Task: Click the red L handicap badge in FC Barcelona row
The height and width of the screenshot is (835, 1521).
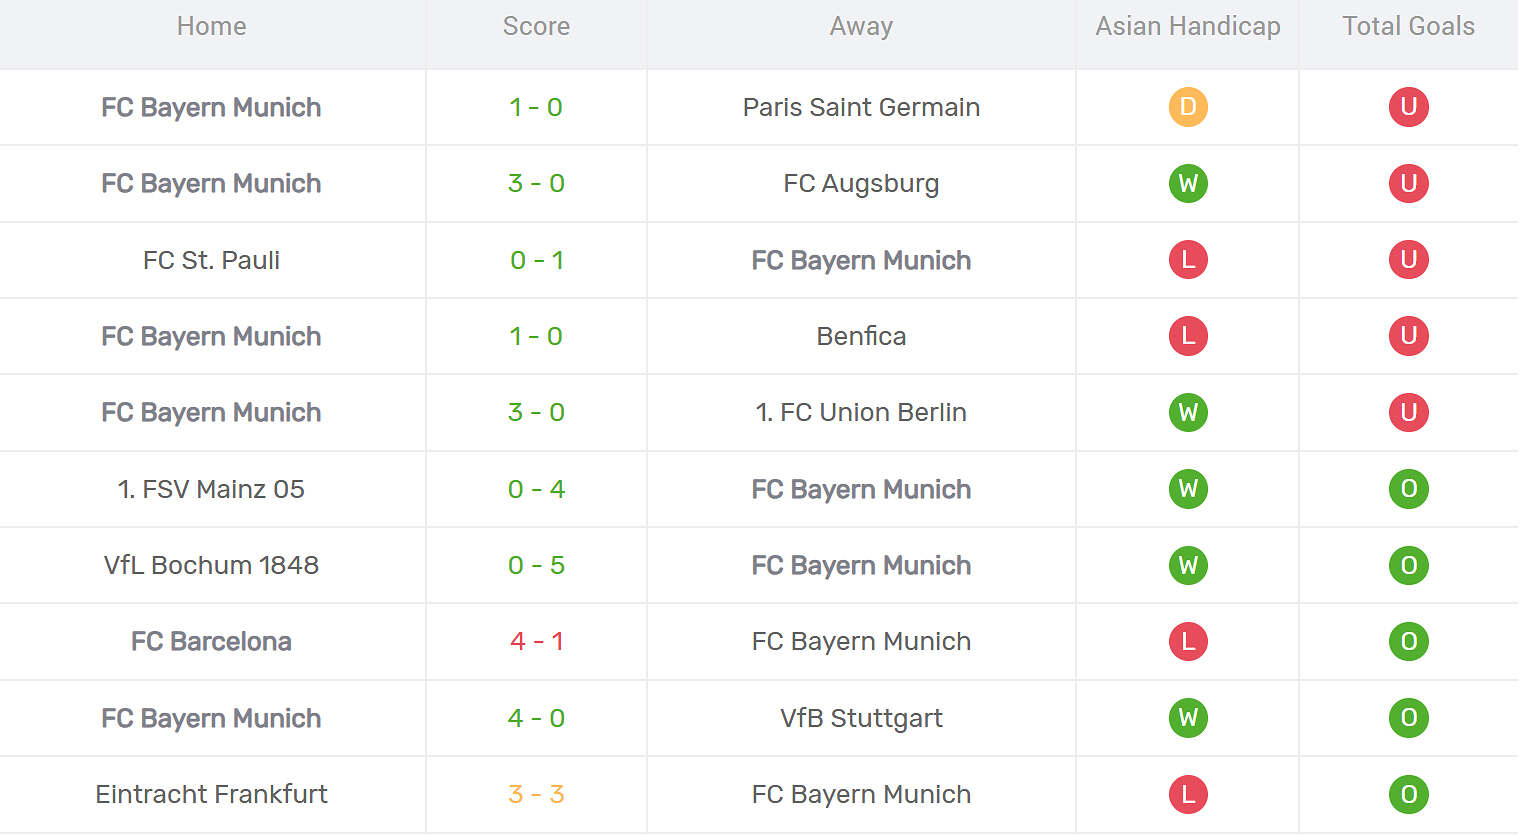Action: (1188, 642)
